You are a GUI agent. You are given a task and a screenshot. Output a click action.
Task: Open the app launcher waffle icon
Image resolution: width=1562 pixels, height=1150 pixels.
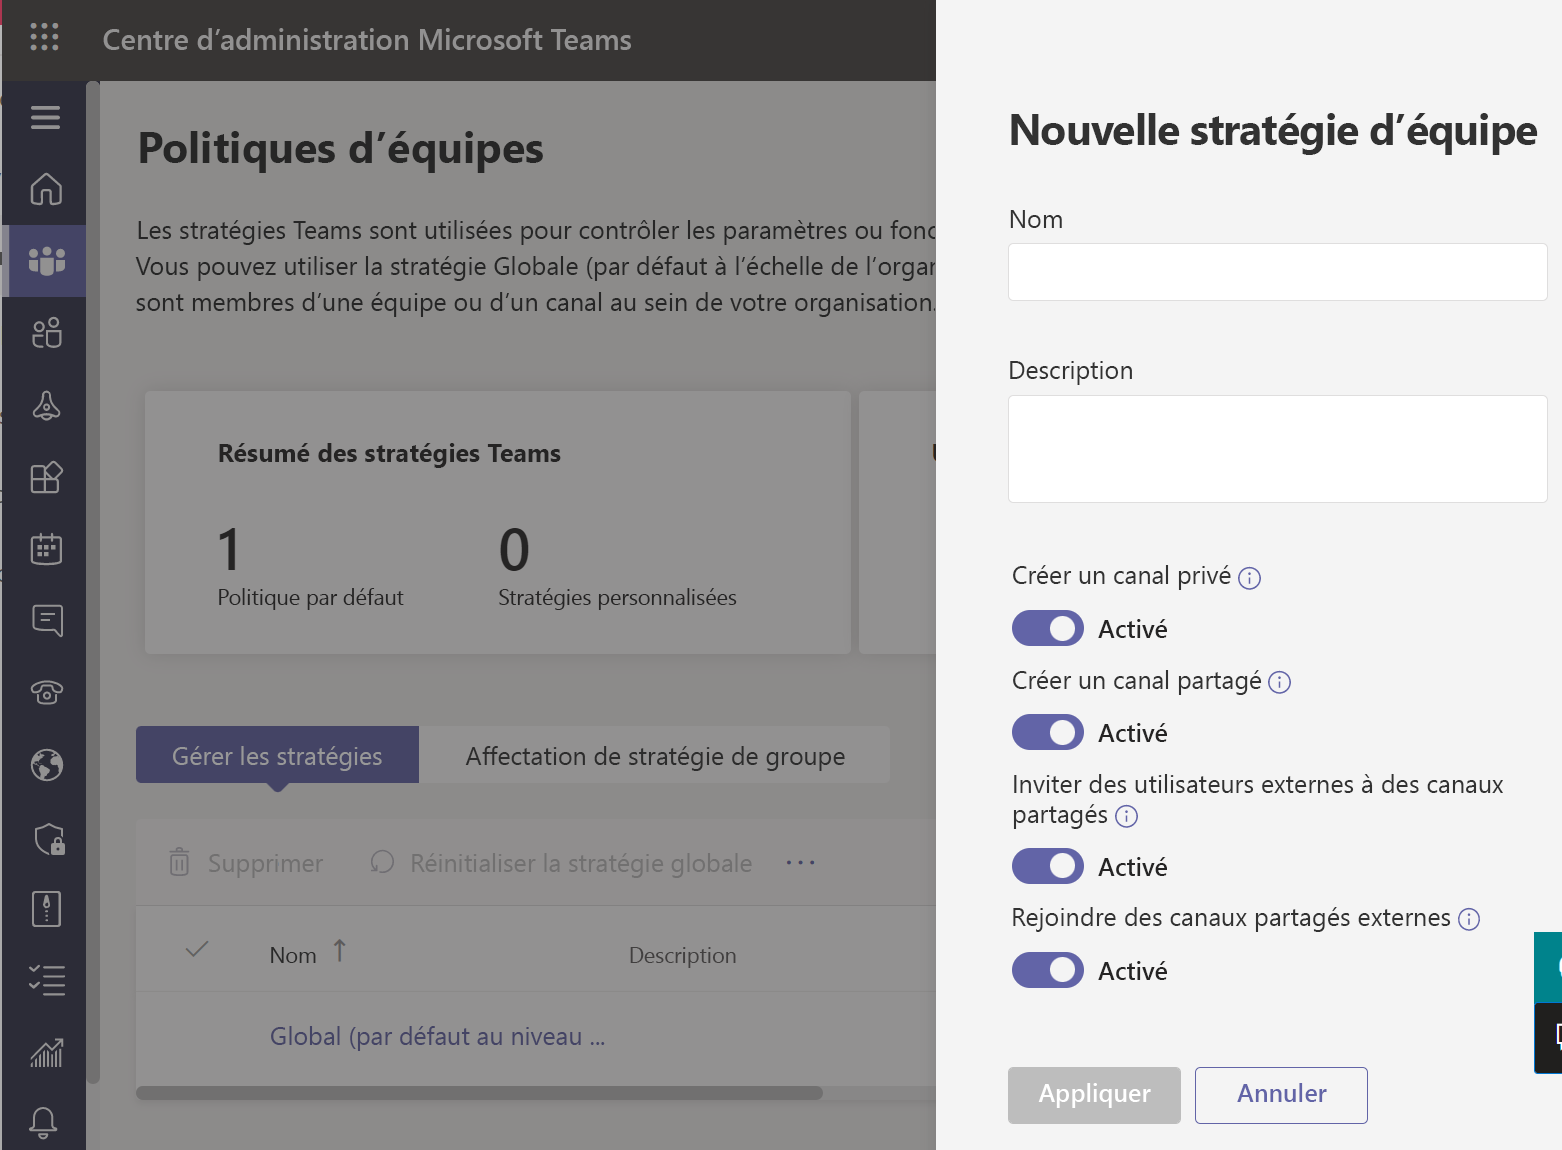(x=44, y=37)
